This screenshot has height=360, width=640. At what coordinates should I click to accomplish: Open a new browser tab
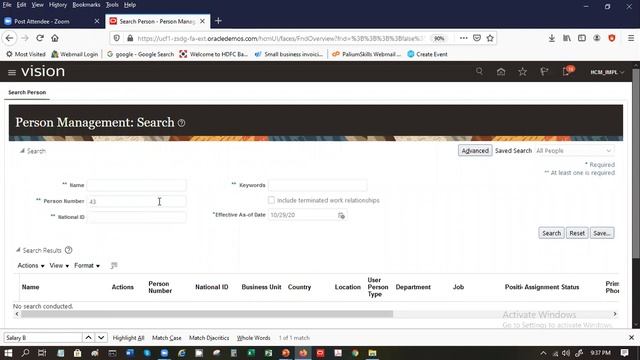tap(218, 21)
